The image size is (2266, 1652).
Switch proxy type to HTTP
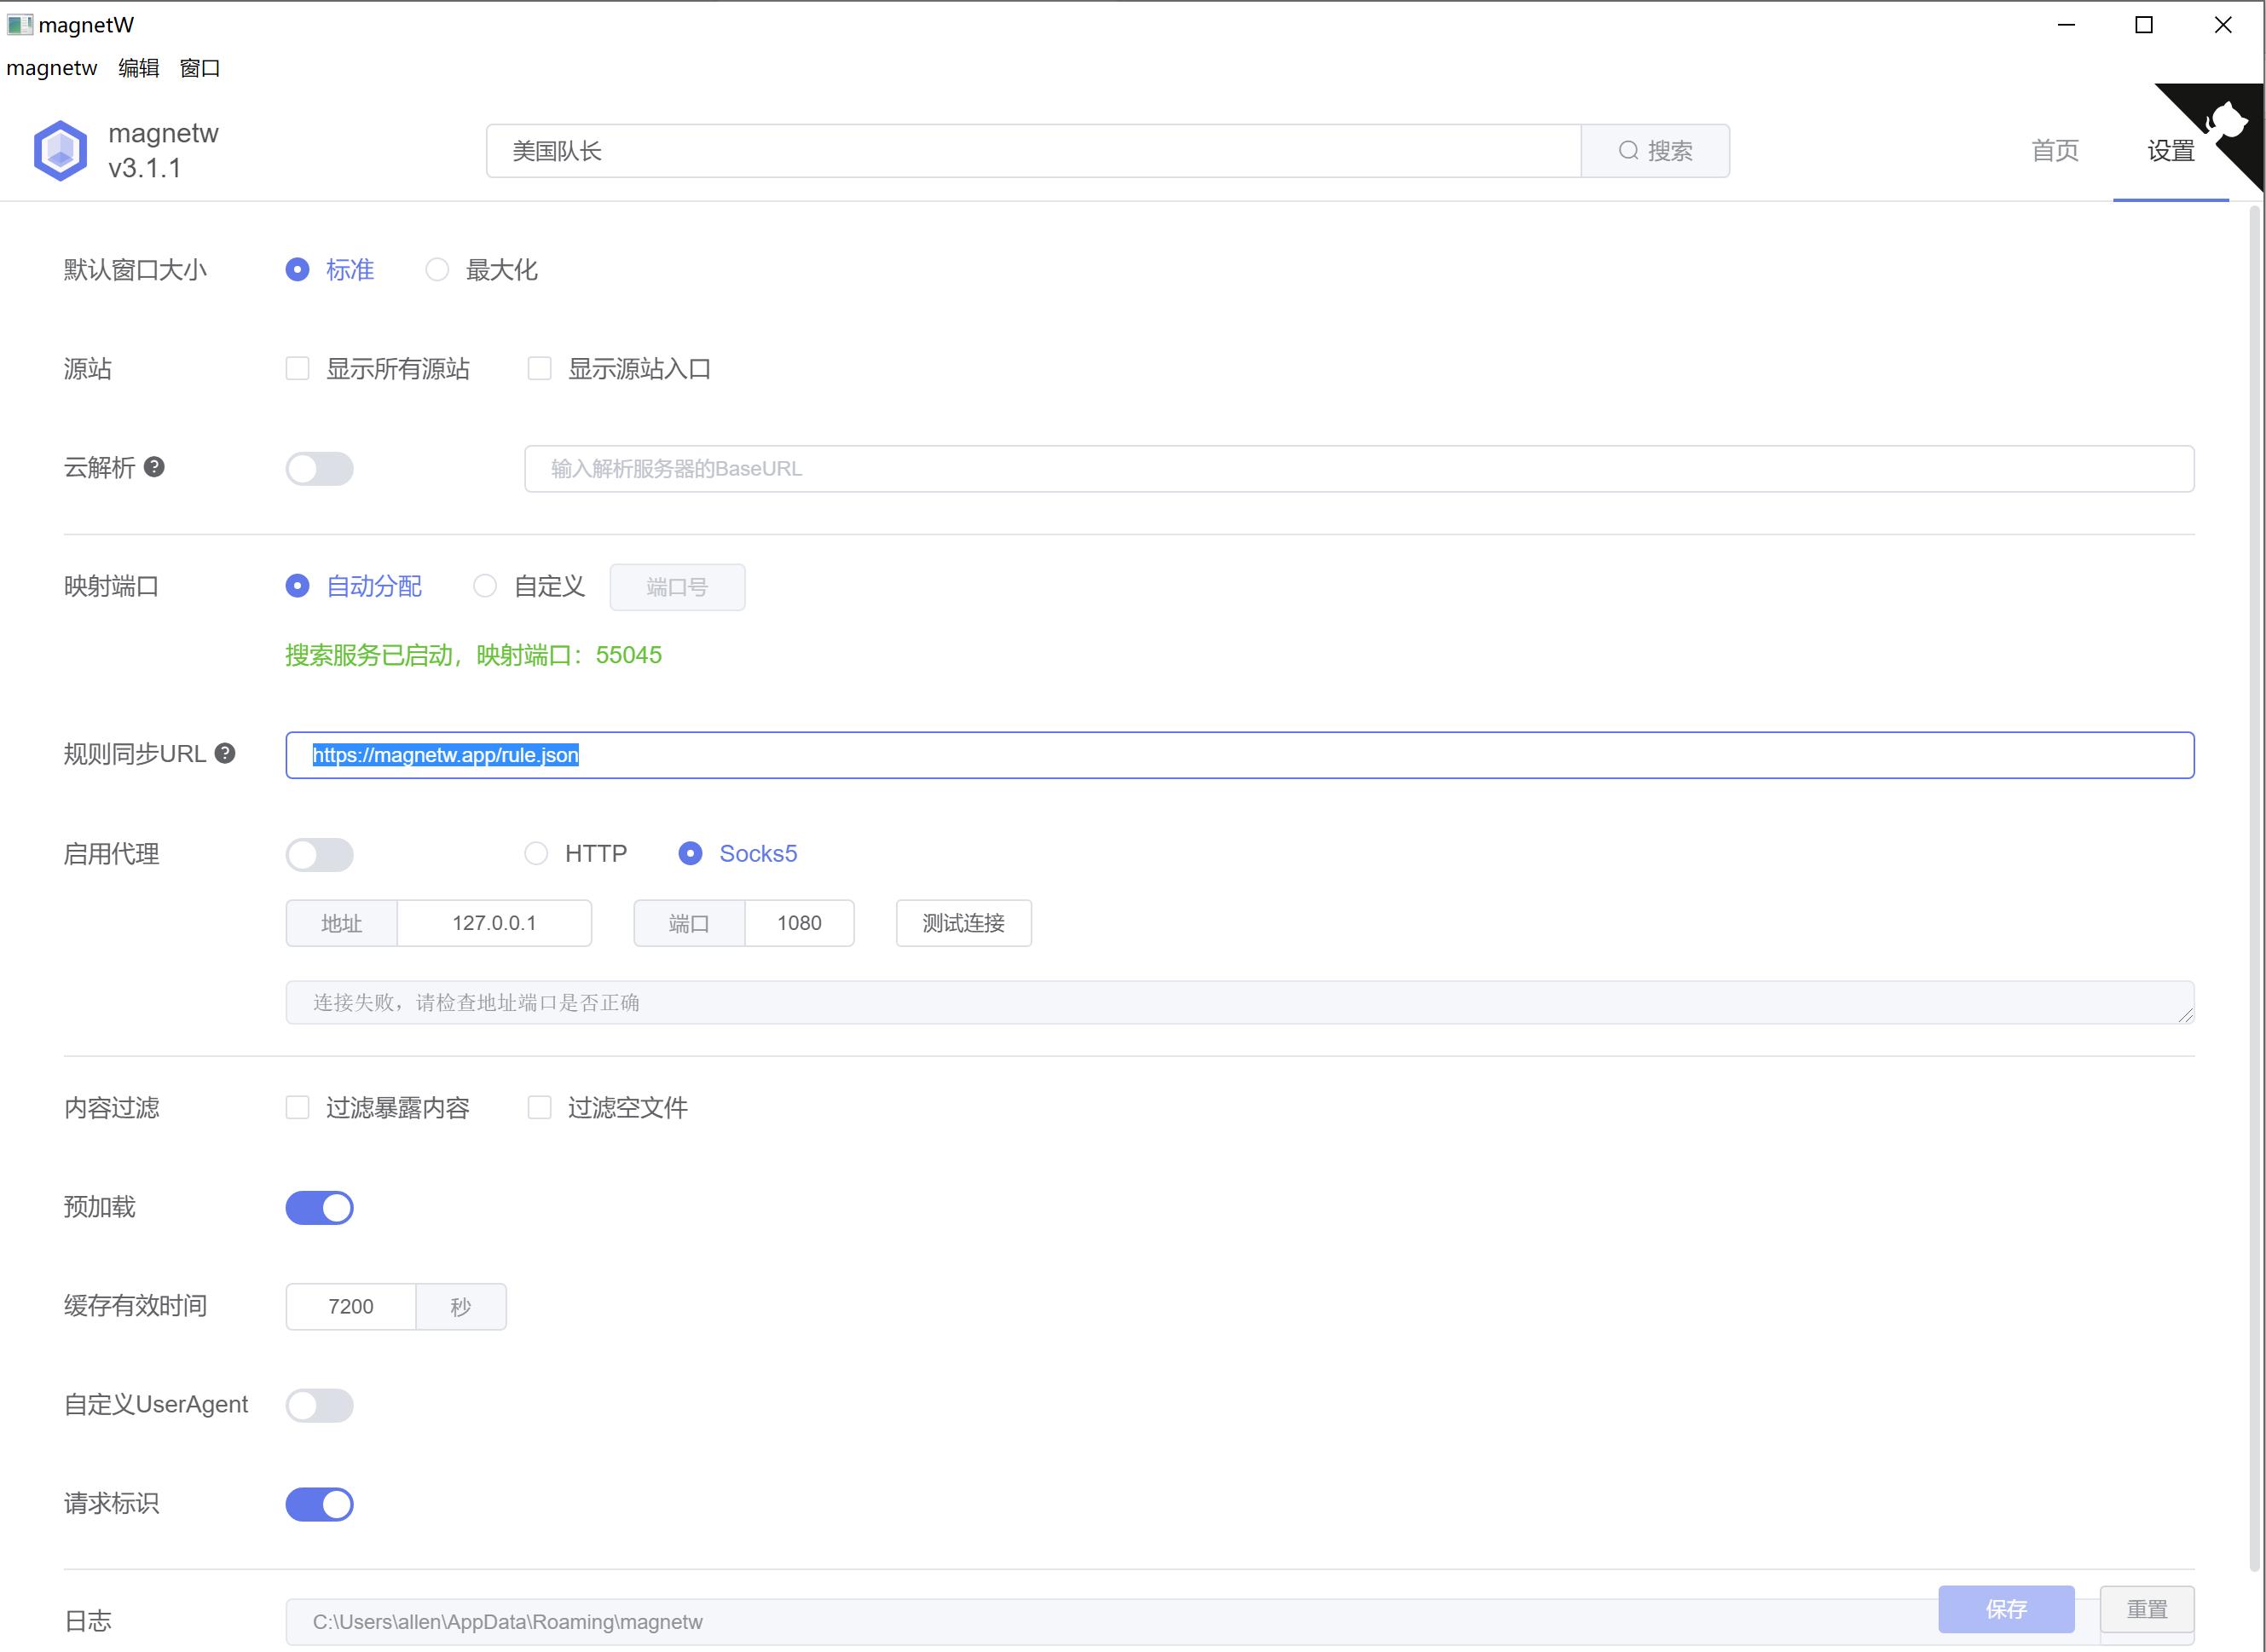(536, 853)
